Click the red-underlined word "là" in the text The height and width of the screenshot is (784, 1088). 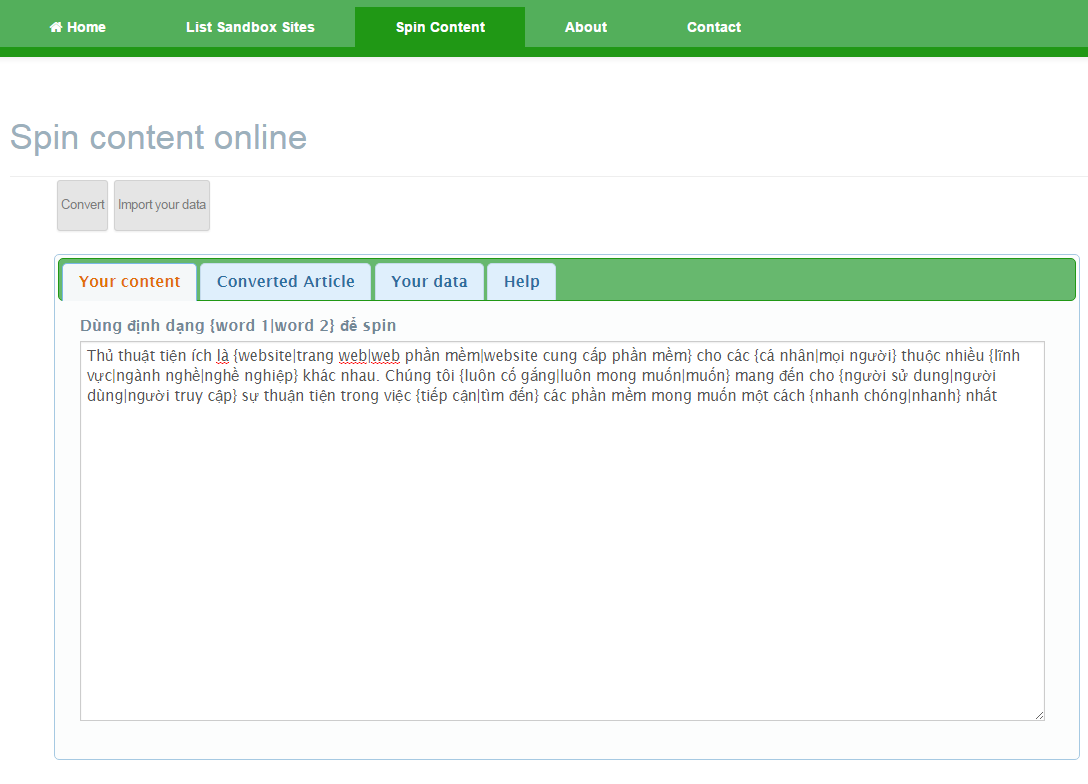[x=223, y=356]
